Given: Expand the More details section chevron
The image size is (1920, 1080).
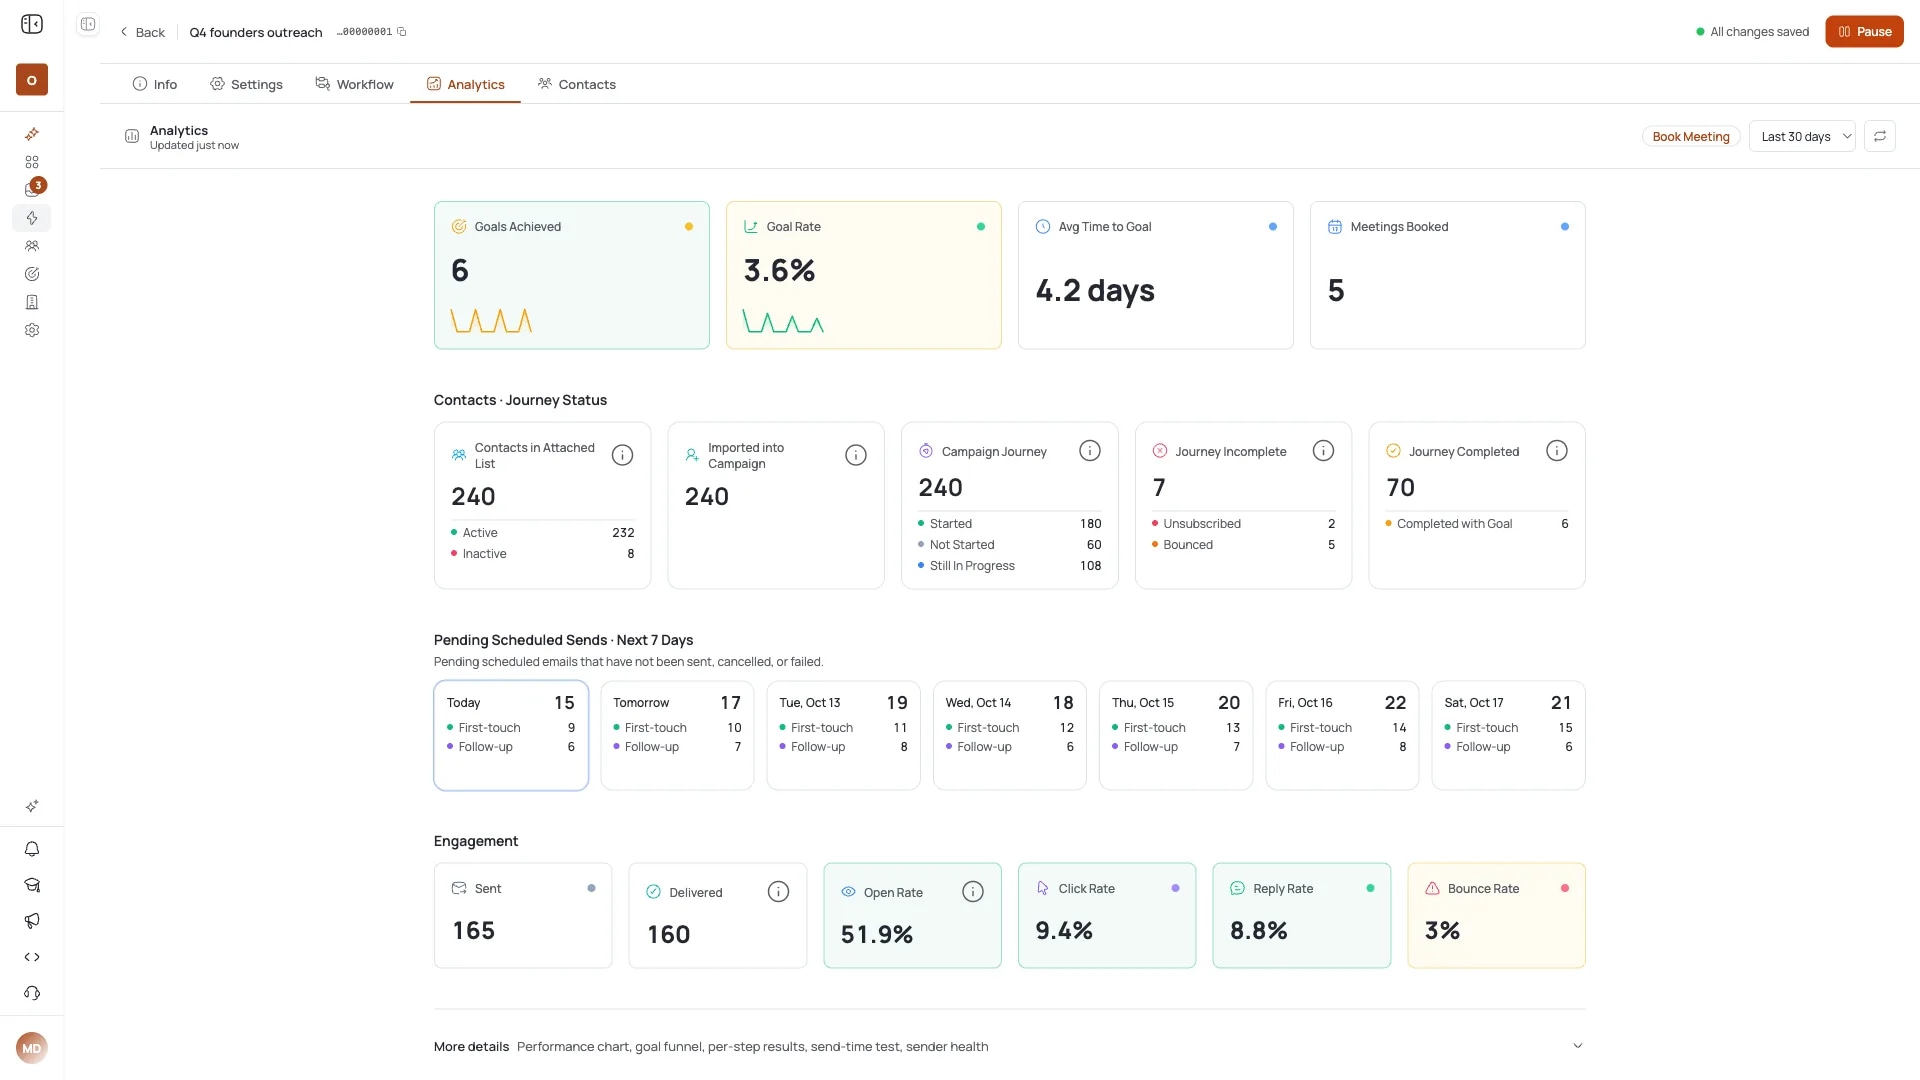Looking at the screenshot, I should pos(1578,1046).
